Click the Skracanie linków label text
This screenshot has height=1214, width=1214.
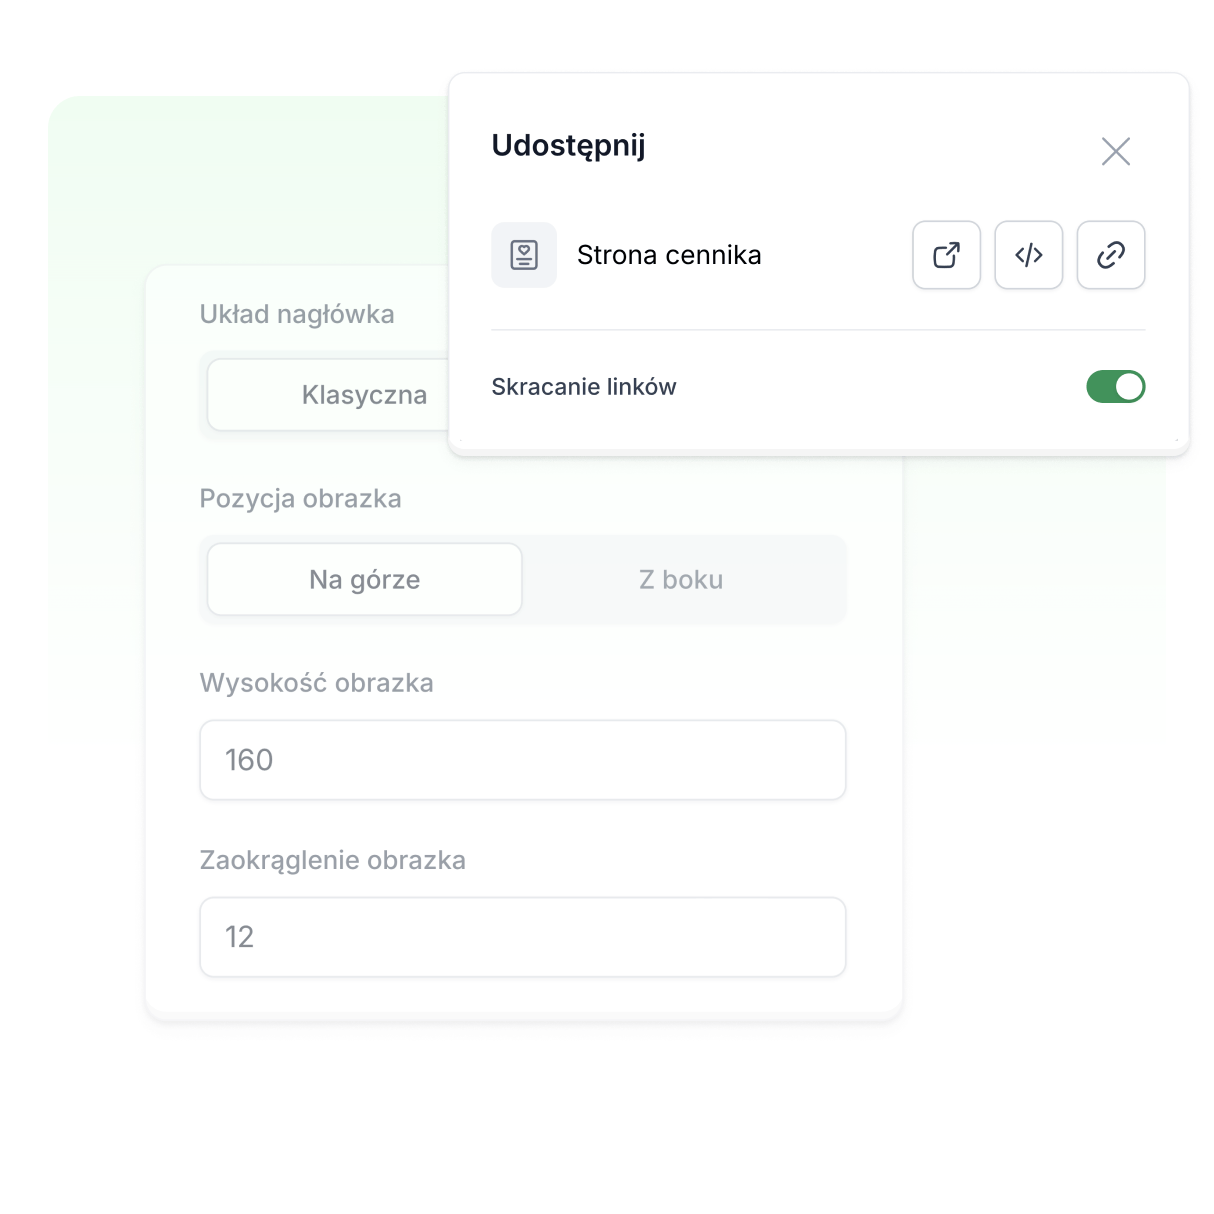point(584,387)
